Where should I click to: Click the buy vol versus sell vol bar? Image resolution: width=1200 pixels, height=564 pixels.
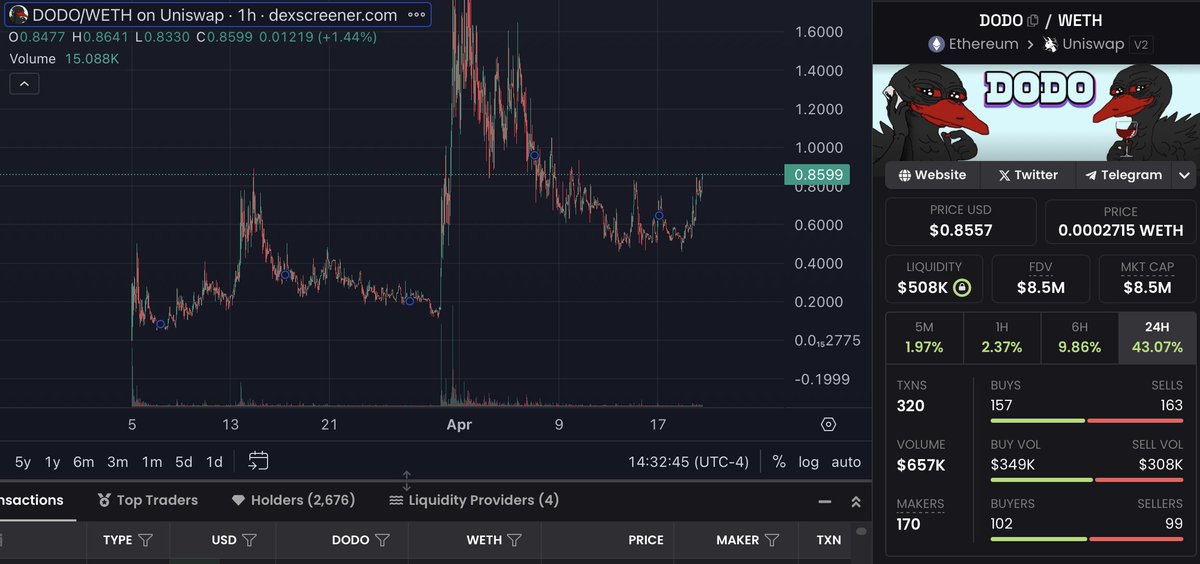point(1087,480)
